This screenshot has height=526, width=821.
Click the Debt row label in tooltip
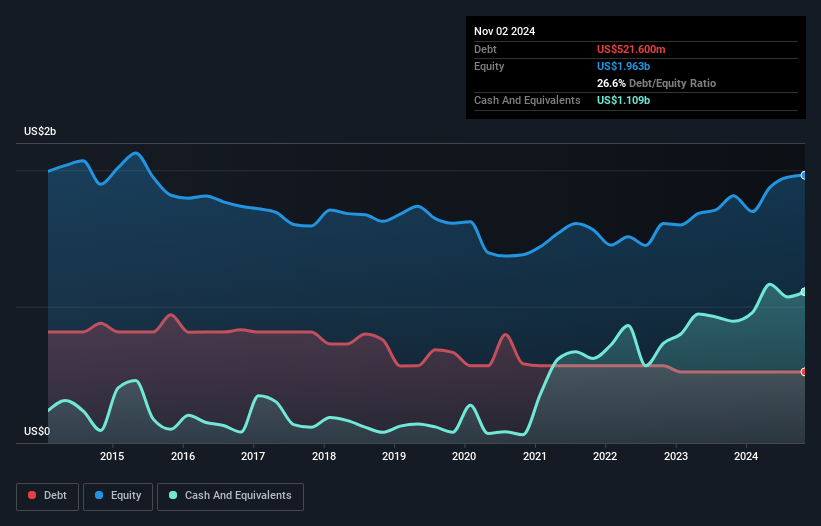(485, 49)
